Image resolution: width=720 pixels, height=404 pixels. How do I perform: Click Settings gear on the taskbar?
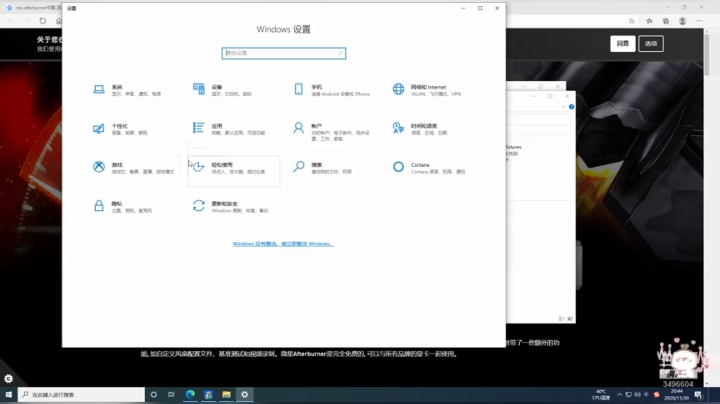coord(244,394)
